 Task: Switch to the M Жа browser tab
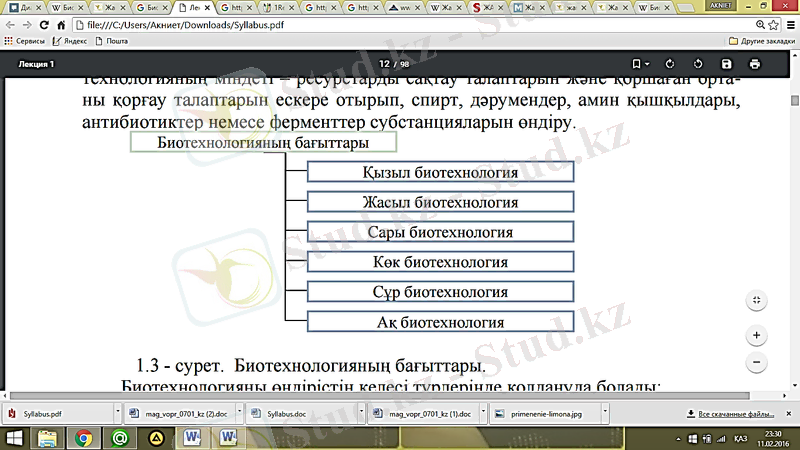[x=530, y=8]
